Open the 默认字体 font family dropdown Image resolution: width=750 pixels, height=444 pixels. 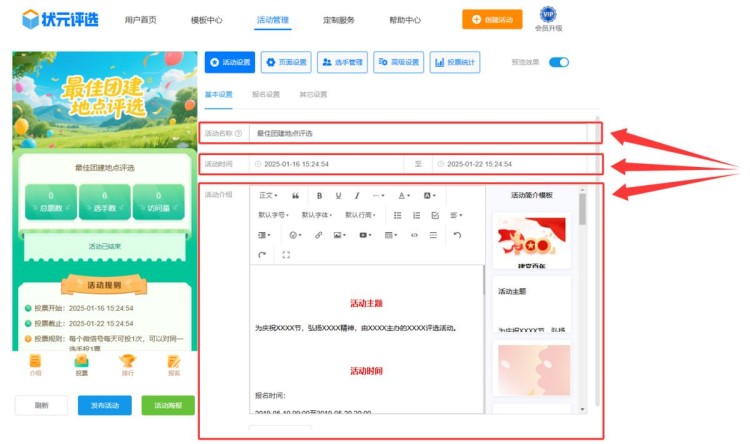[318, 215]
